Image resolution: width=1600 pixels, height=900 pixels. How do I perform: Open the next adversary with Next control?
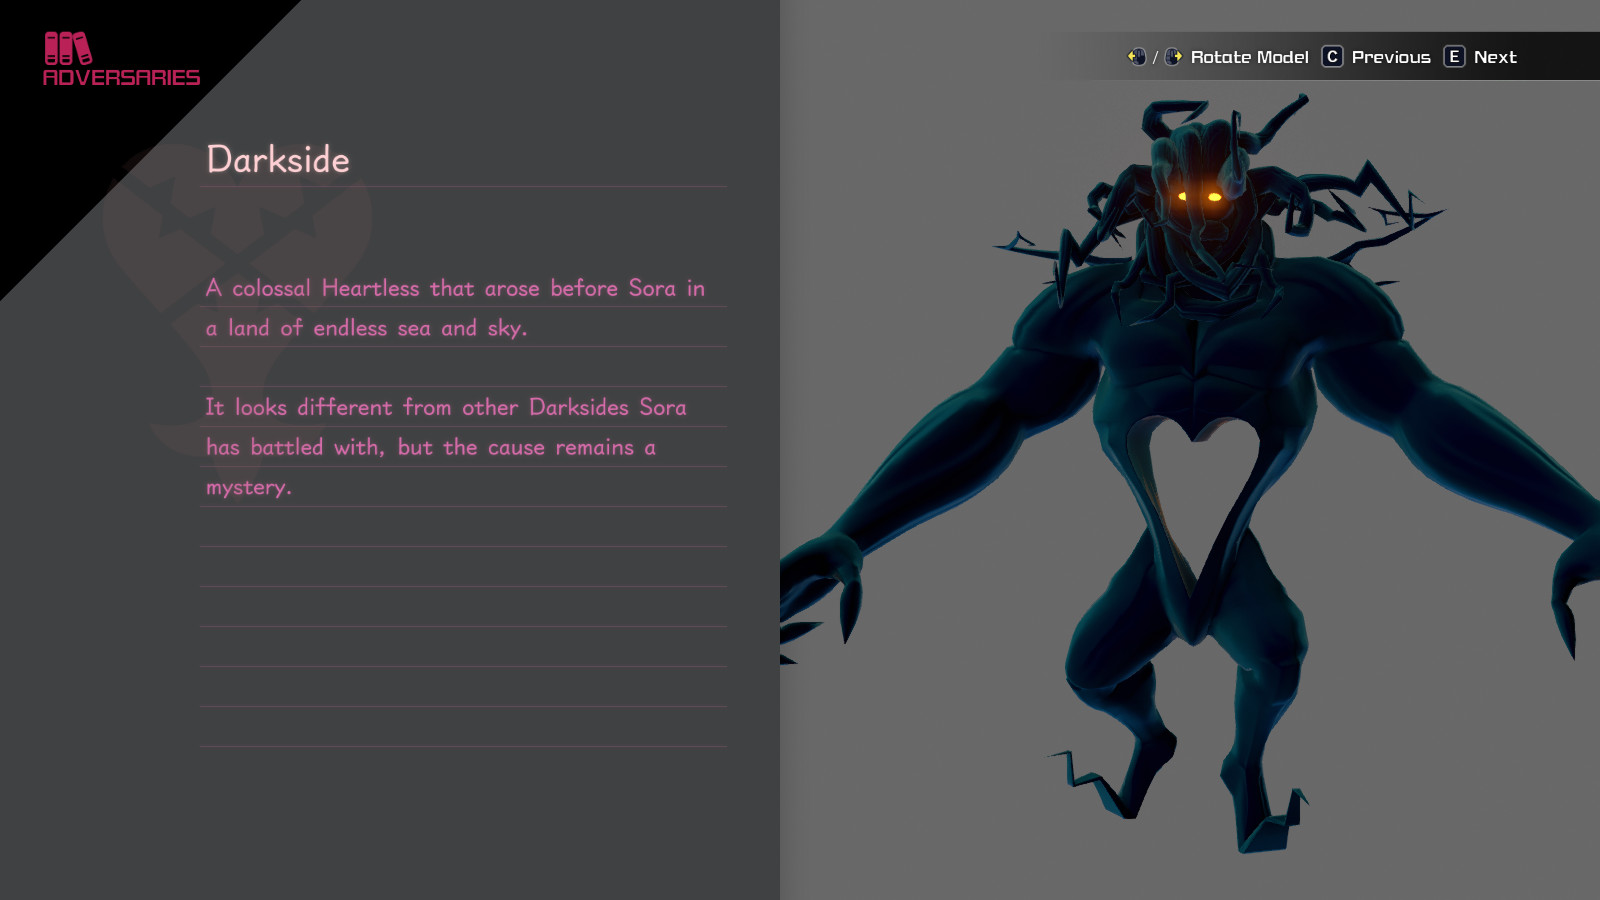[1495, 57]
